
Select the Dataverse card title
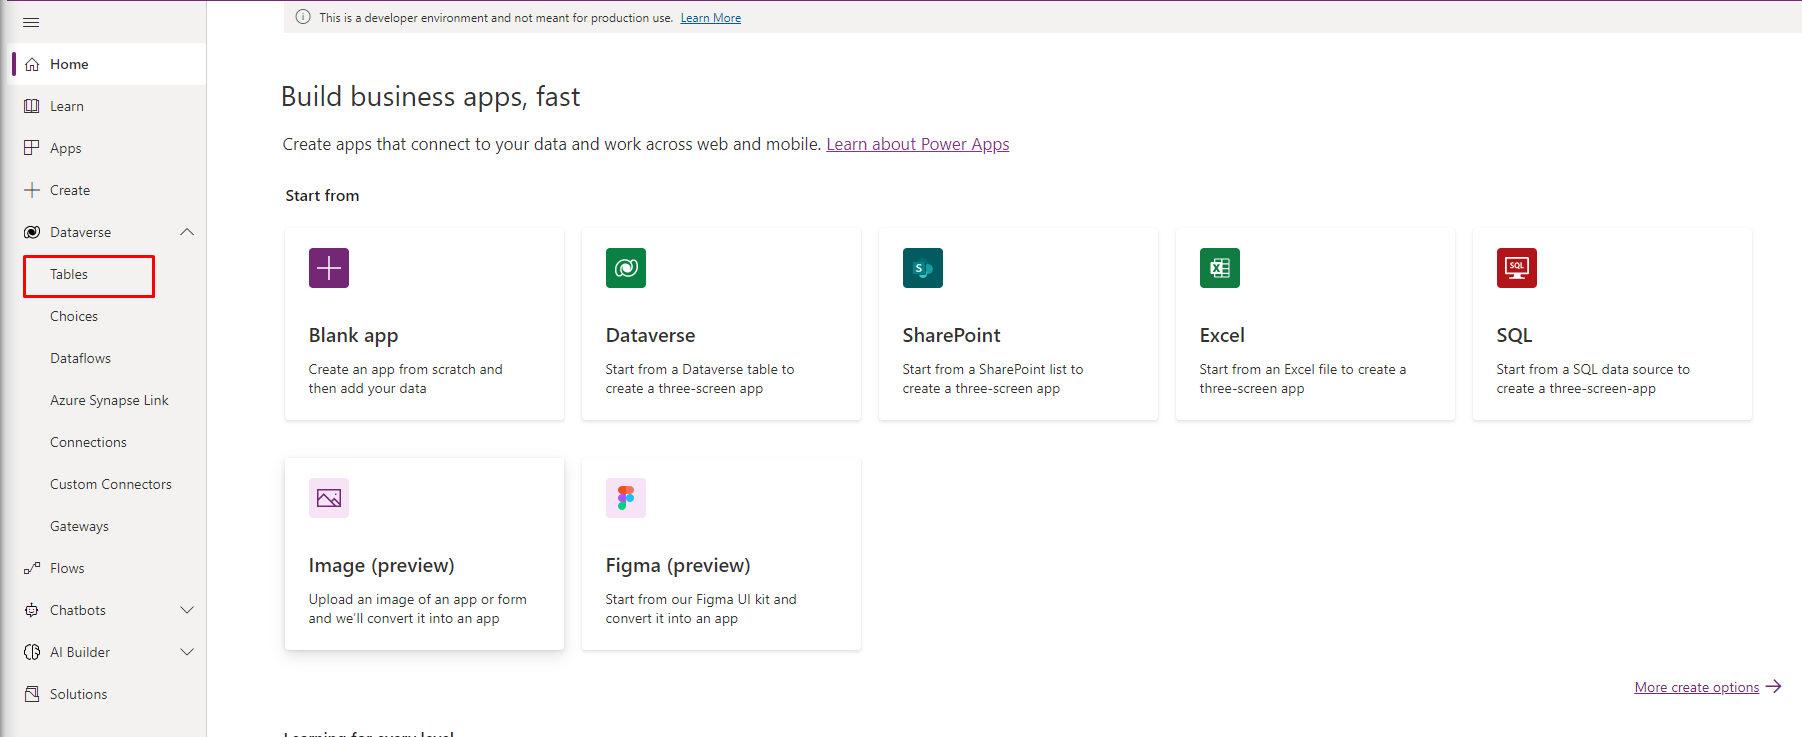(x=650, y=335)
